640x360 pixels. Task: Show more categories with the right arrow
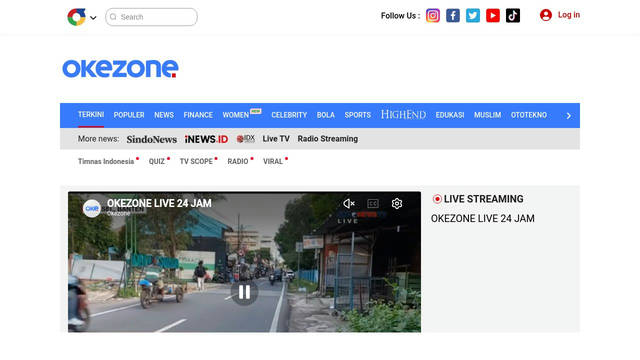pos(569,116)
